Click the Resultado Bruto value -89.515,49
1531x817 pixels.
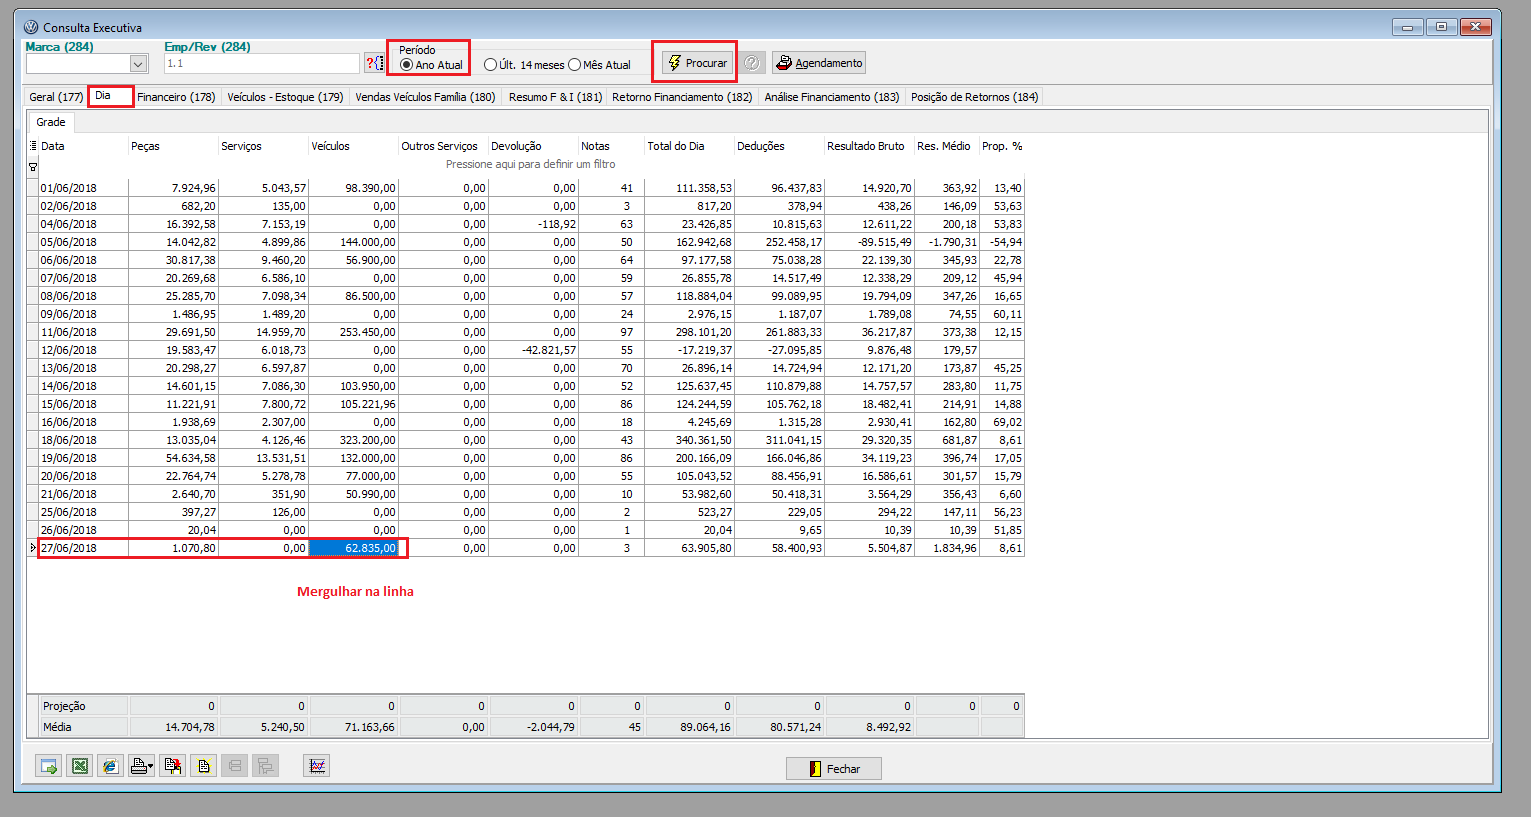click(x=869, y=242)
